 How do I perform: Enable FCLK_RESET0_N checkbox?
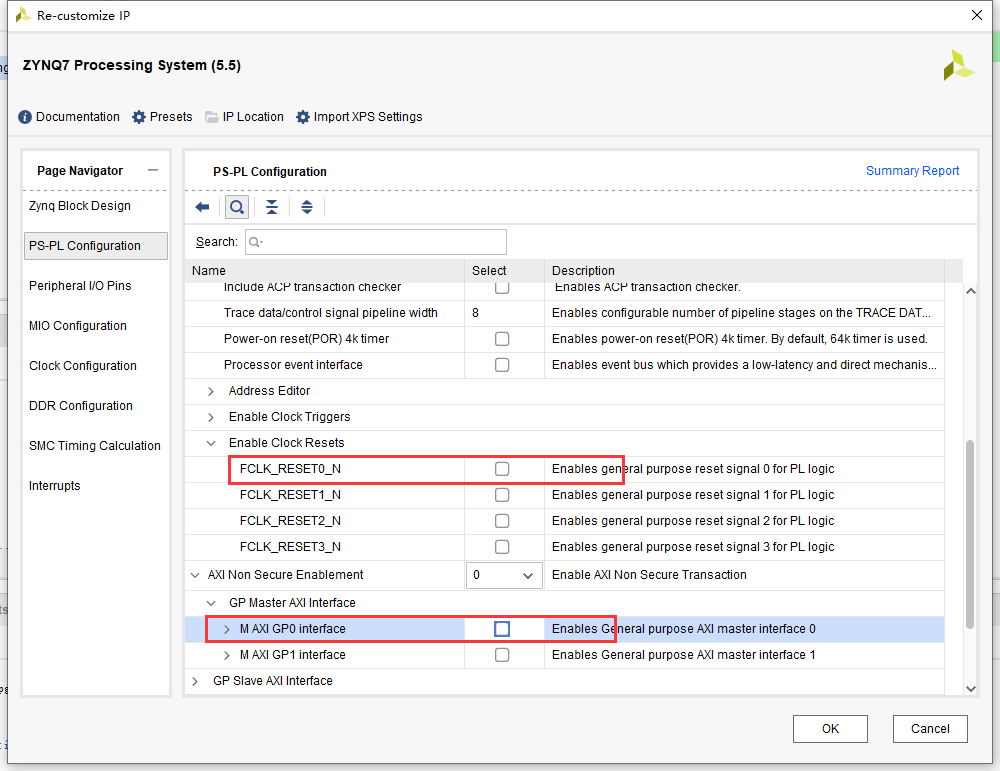(502, 469)
